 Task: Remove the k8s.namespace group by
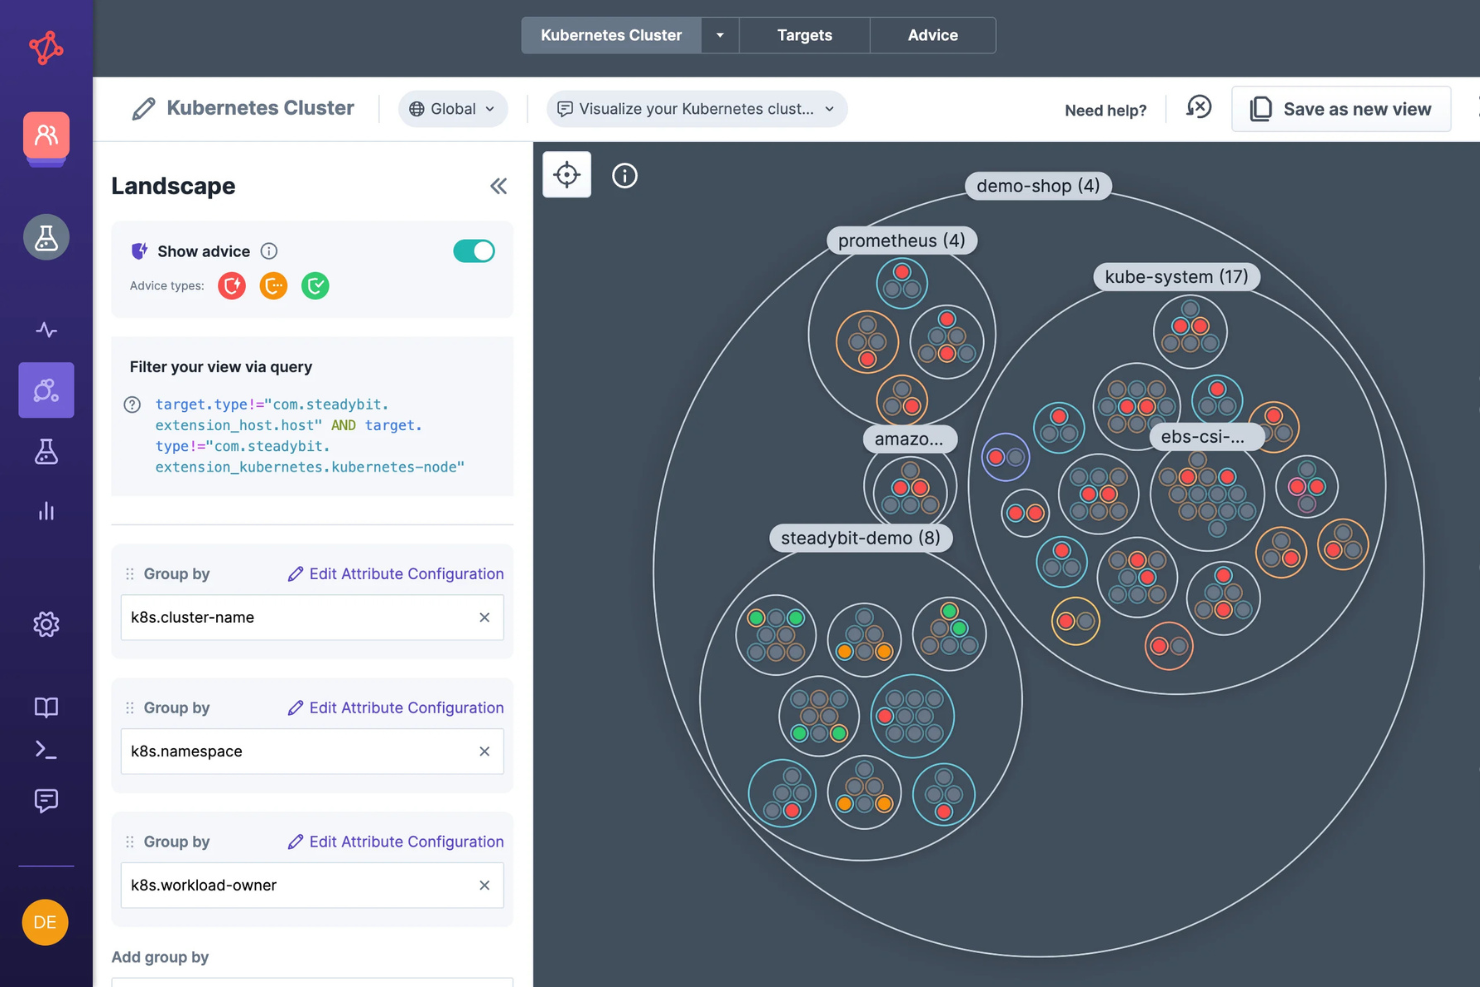tap(485, 752)
